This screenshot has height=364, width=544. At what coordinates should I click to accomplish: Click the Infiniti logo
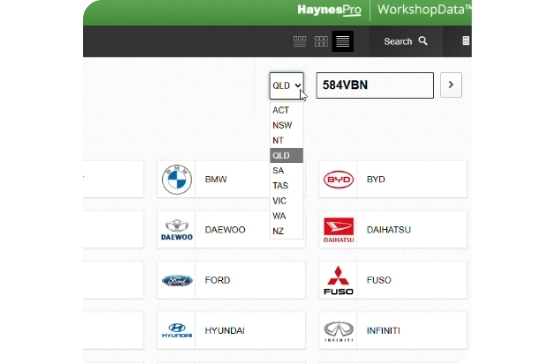pos(339,331)
